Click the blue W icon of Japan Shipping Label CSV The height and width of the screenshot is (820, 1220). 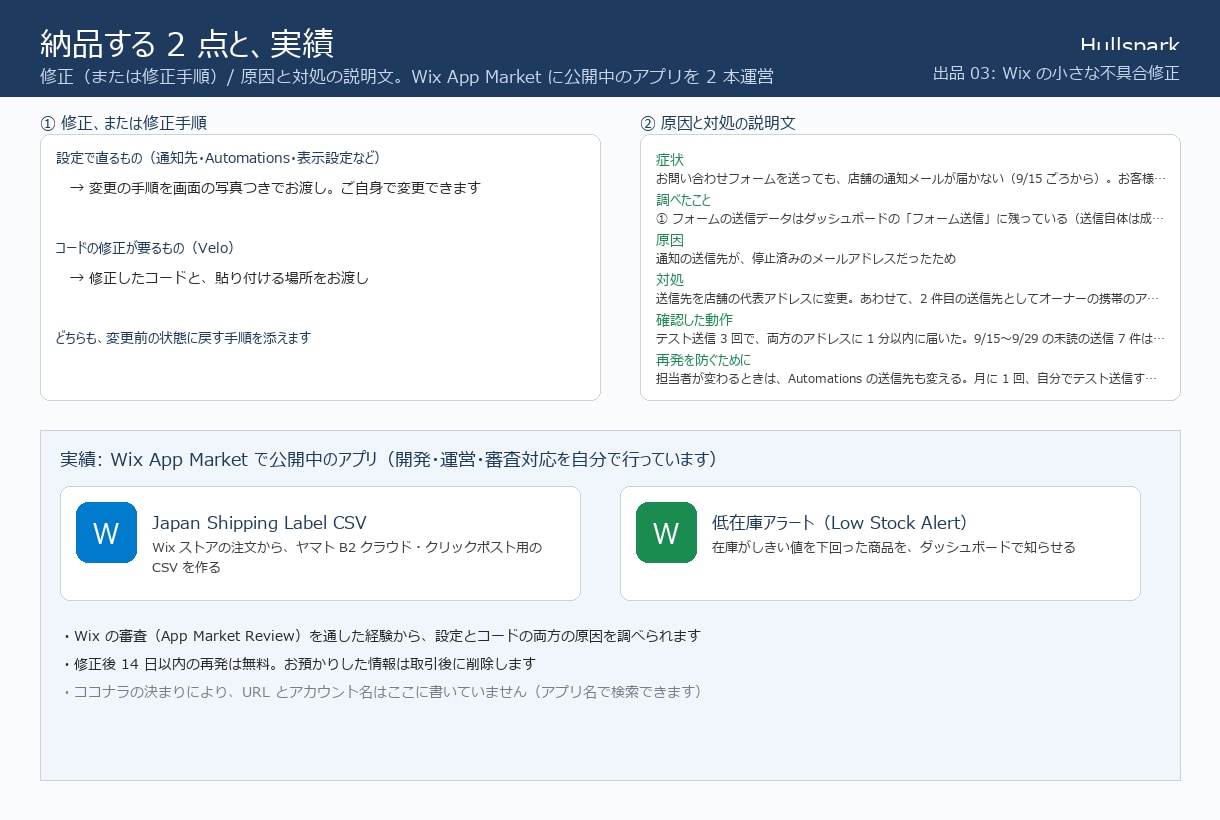pos(106,532)
